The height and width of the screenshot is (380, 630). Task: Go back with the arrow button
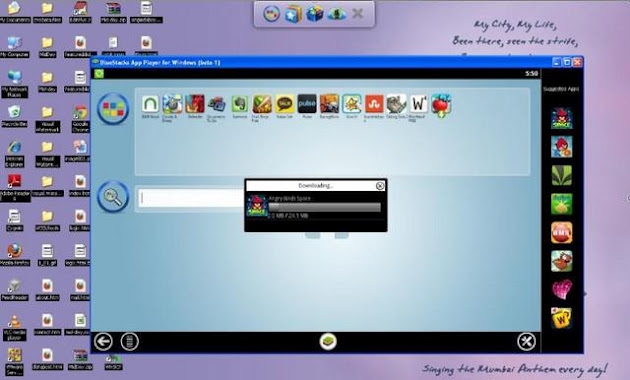pos(103,341)
